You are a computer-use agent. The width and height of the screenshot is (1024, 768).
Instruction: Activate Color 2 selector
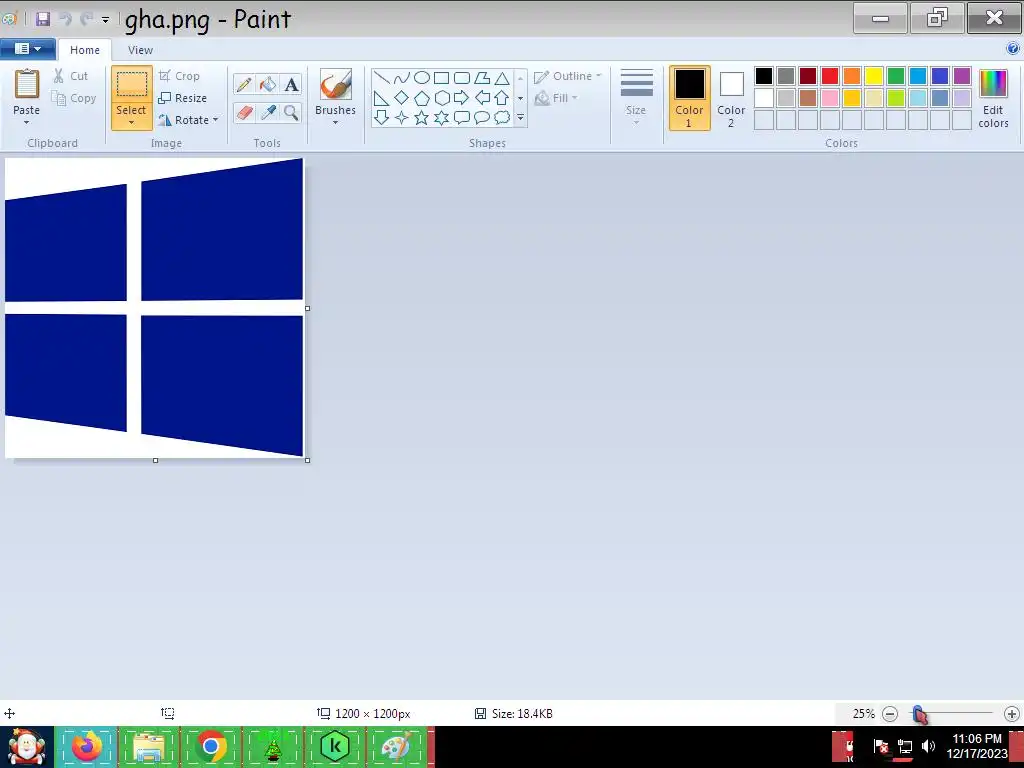(x=731, y=98)
